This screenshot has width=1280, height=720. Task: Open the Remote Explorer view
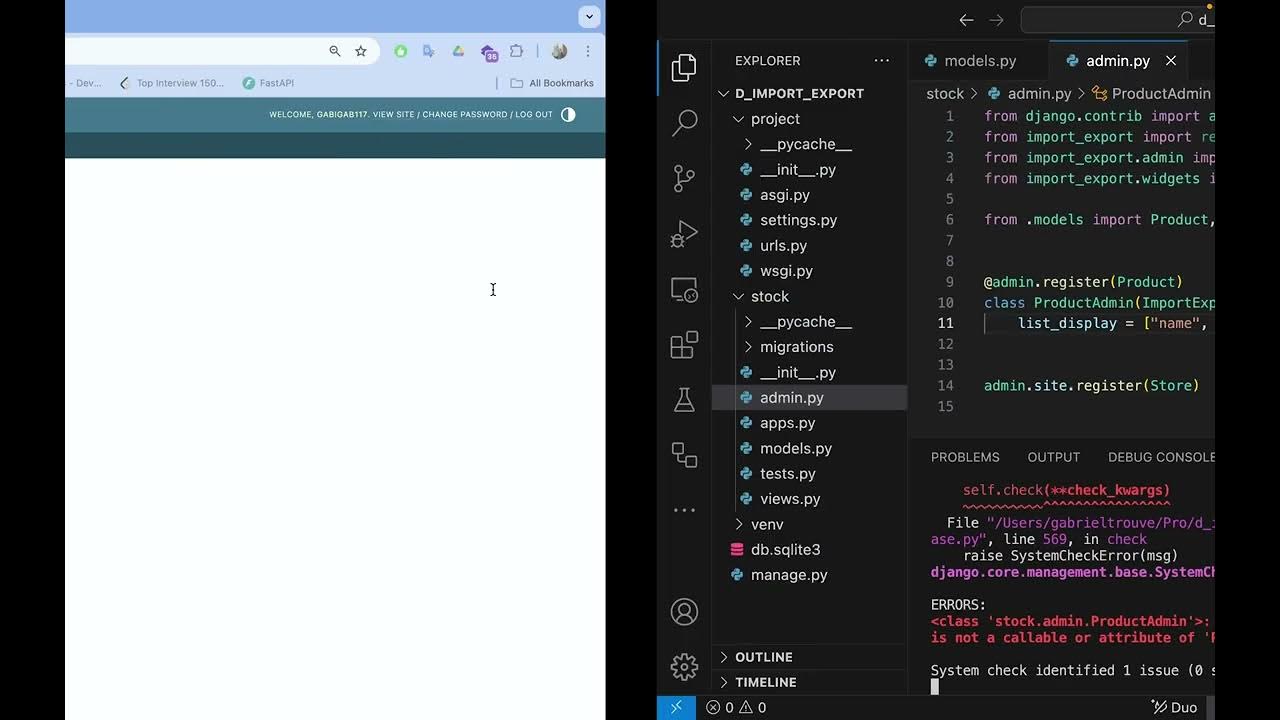684,288
